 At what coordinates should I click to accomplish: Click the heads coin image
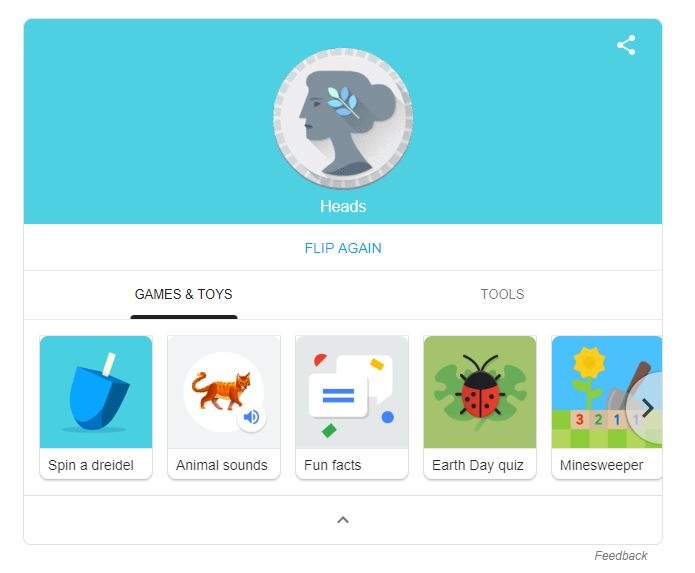point(343,119)
